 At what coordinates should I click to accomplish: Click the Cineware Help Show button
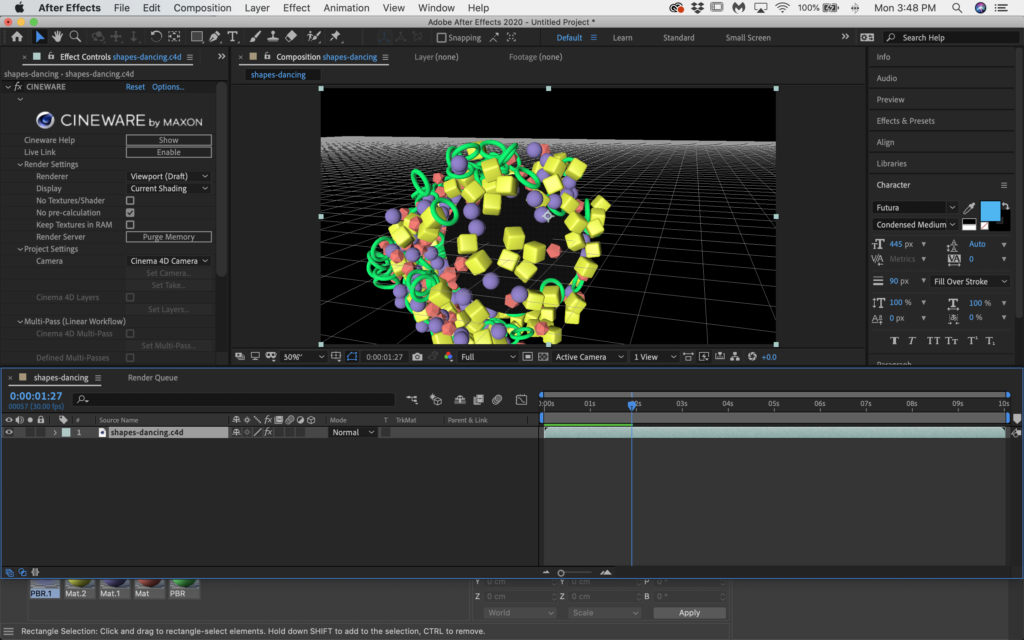[168, 140]
